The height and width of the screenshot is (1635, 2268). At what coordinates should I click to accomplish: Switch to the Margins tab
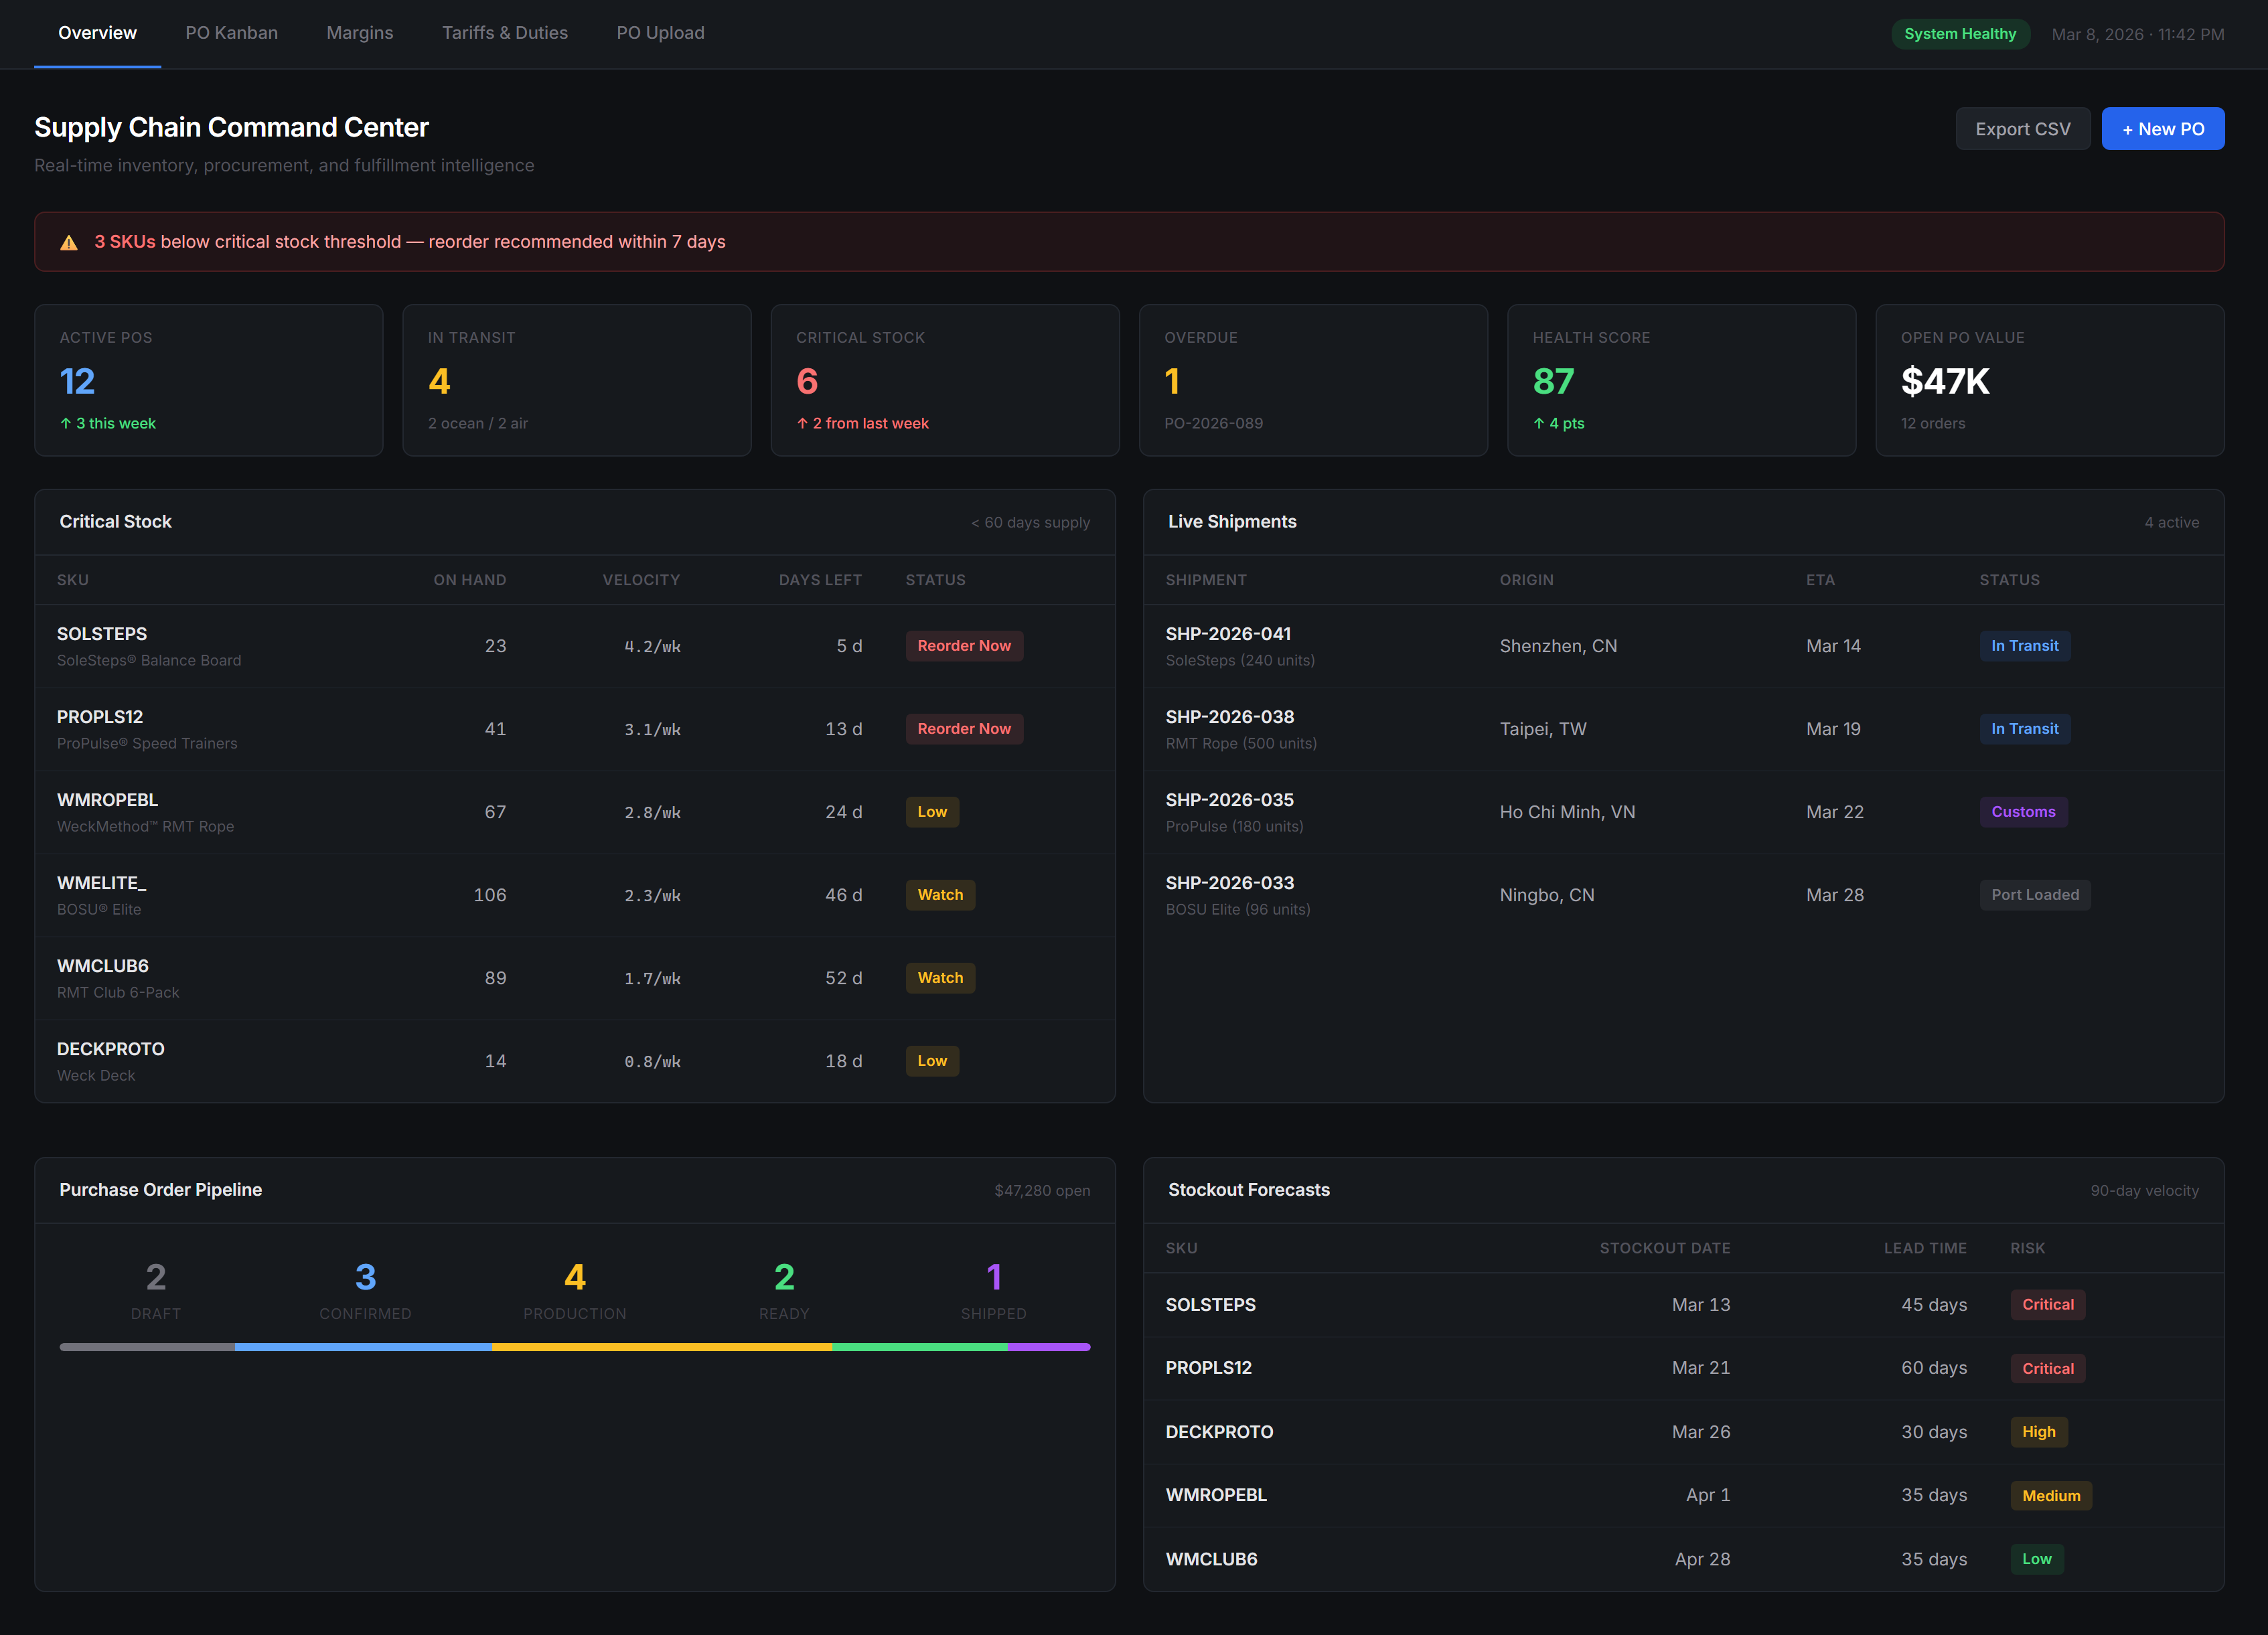coord(359,33)
